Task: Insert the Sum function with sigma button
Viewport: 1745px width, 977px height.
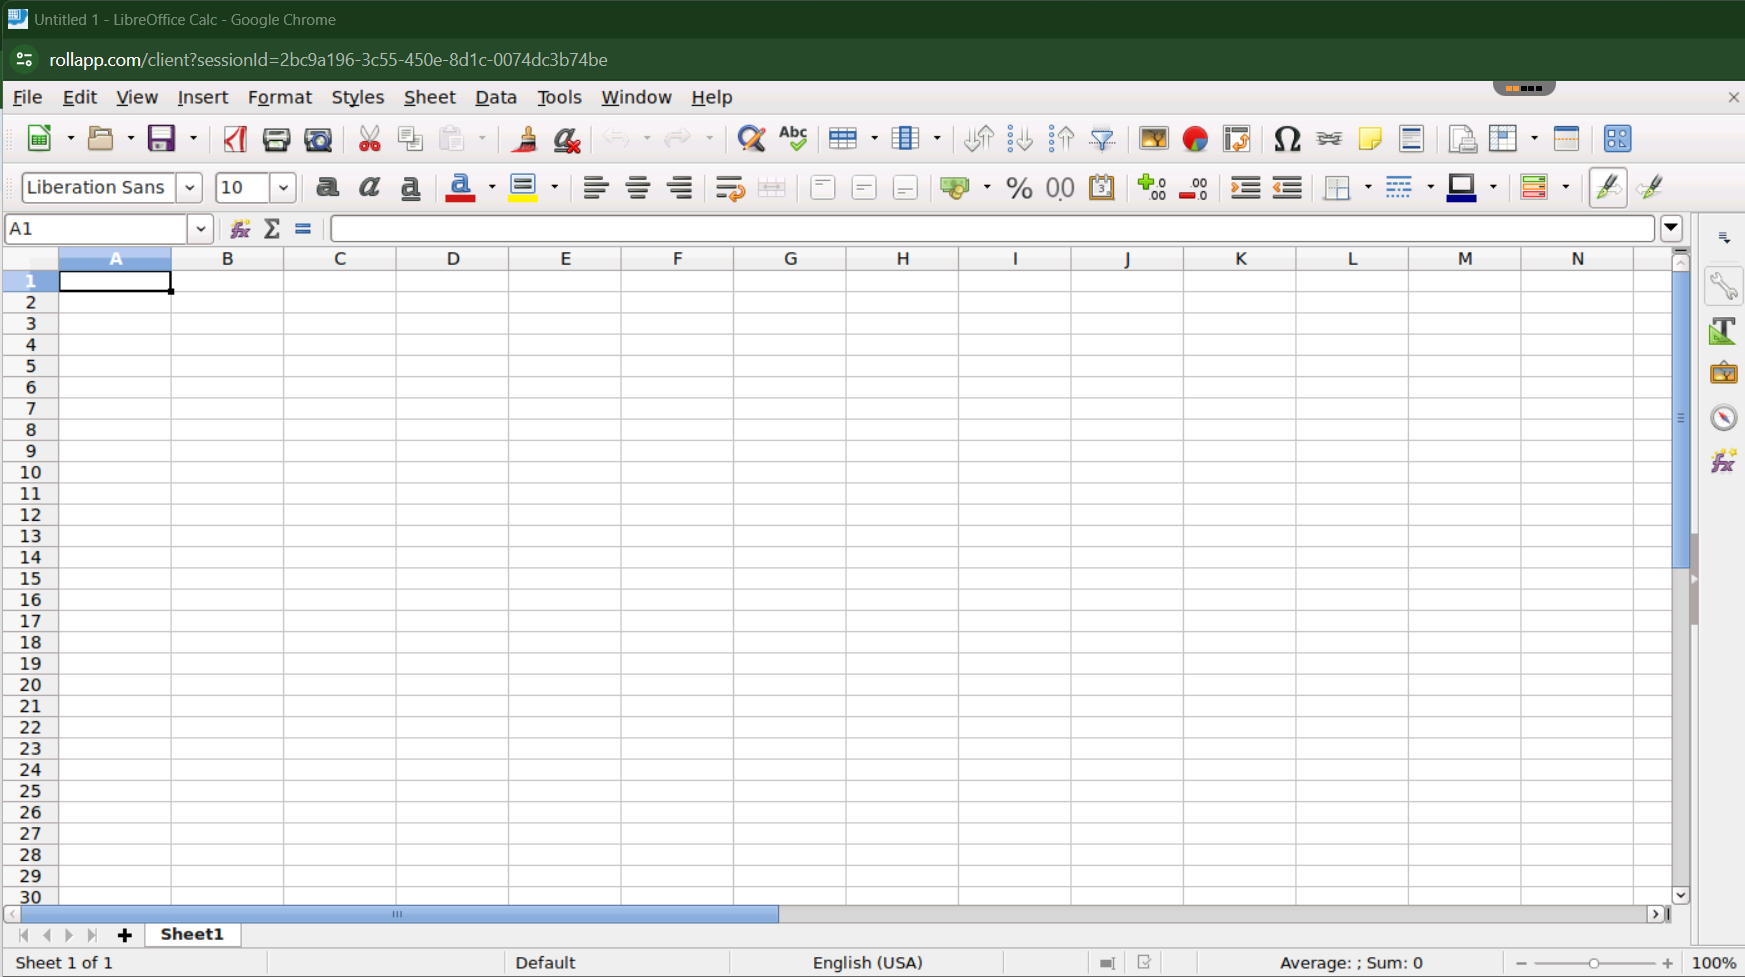Action: [x=271, y=229]
